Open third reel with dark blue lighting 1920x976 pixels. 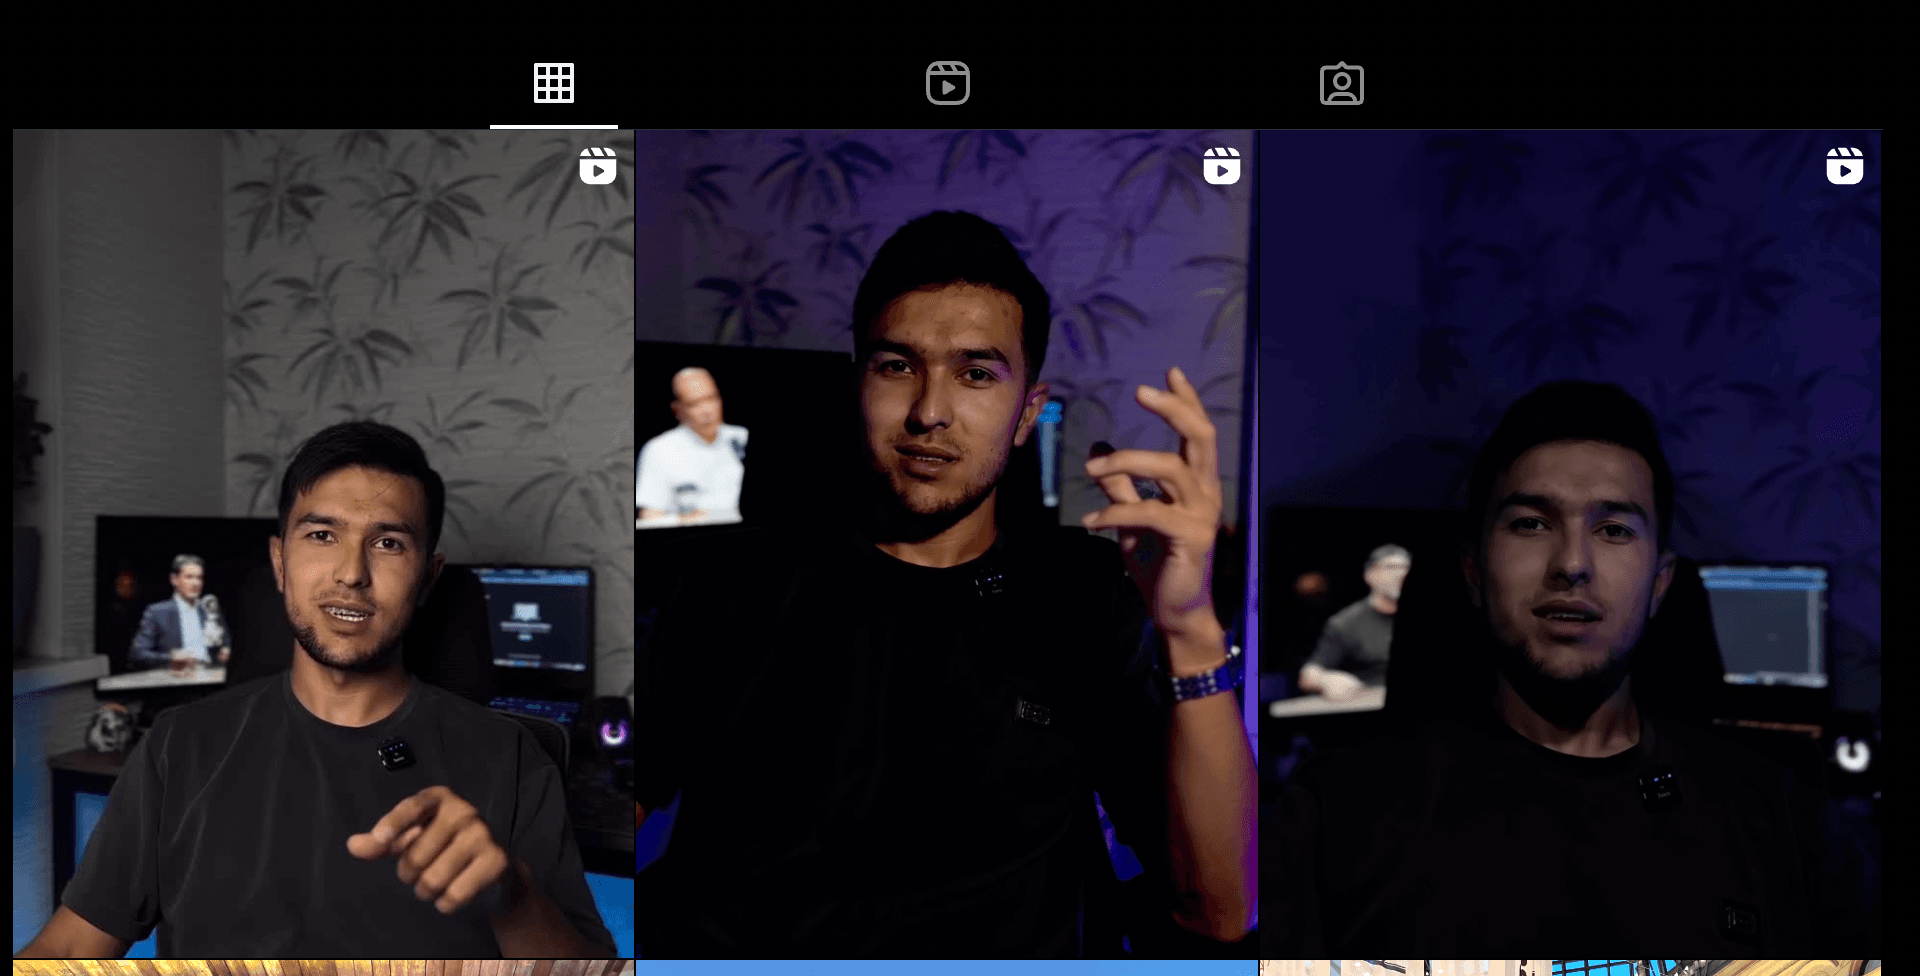point(1570,544)
